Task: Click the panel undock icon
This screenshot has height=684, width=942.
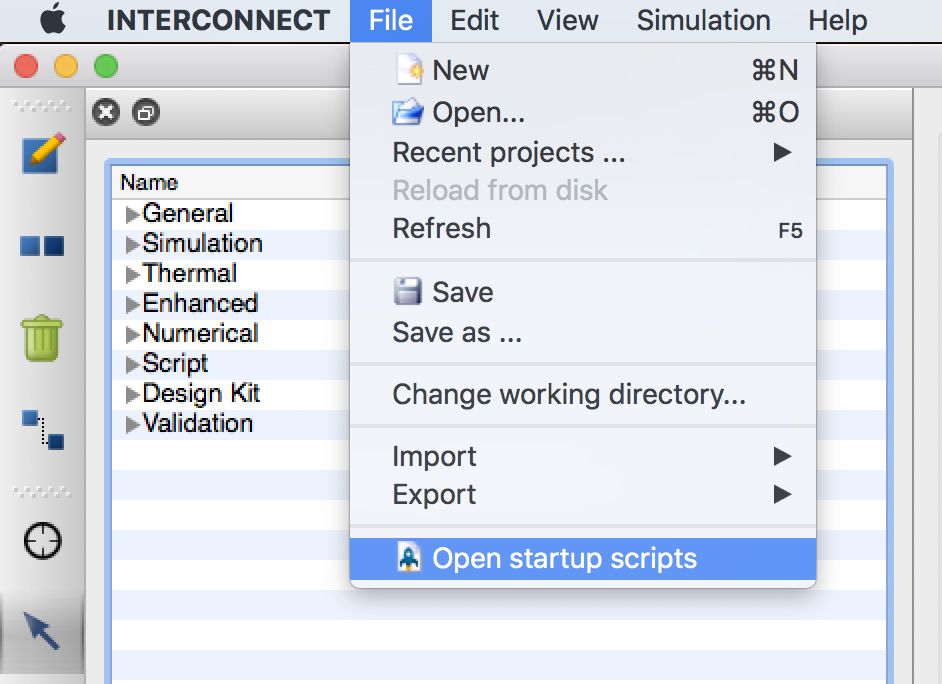Action: coord(146,112)
